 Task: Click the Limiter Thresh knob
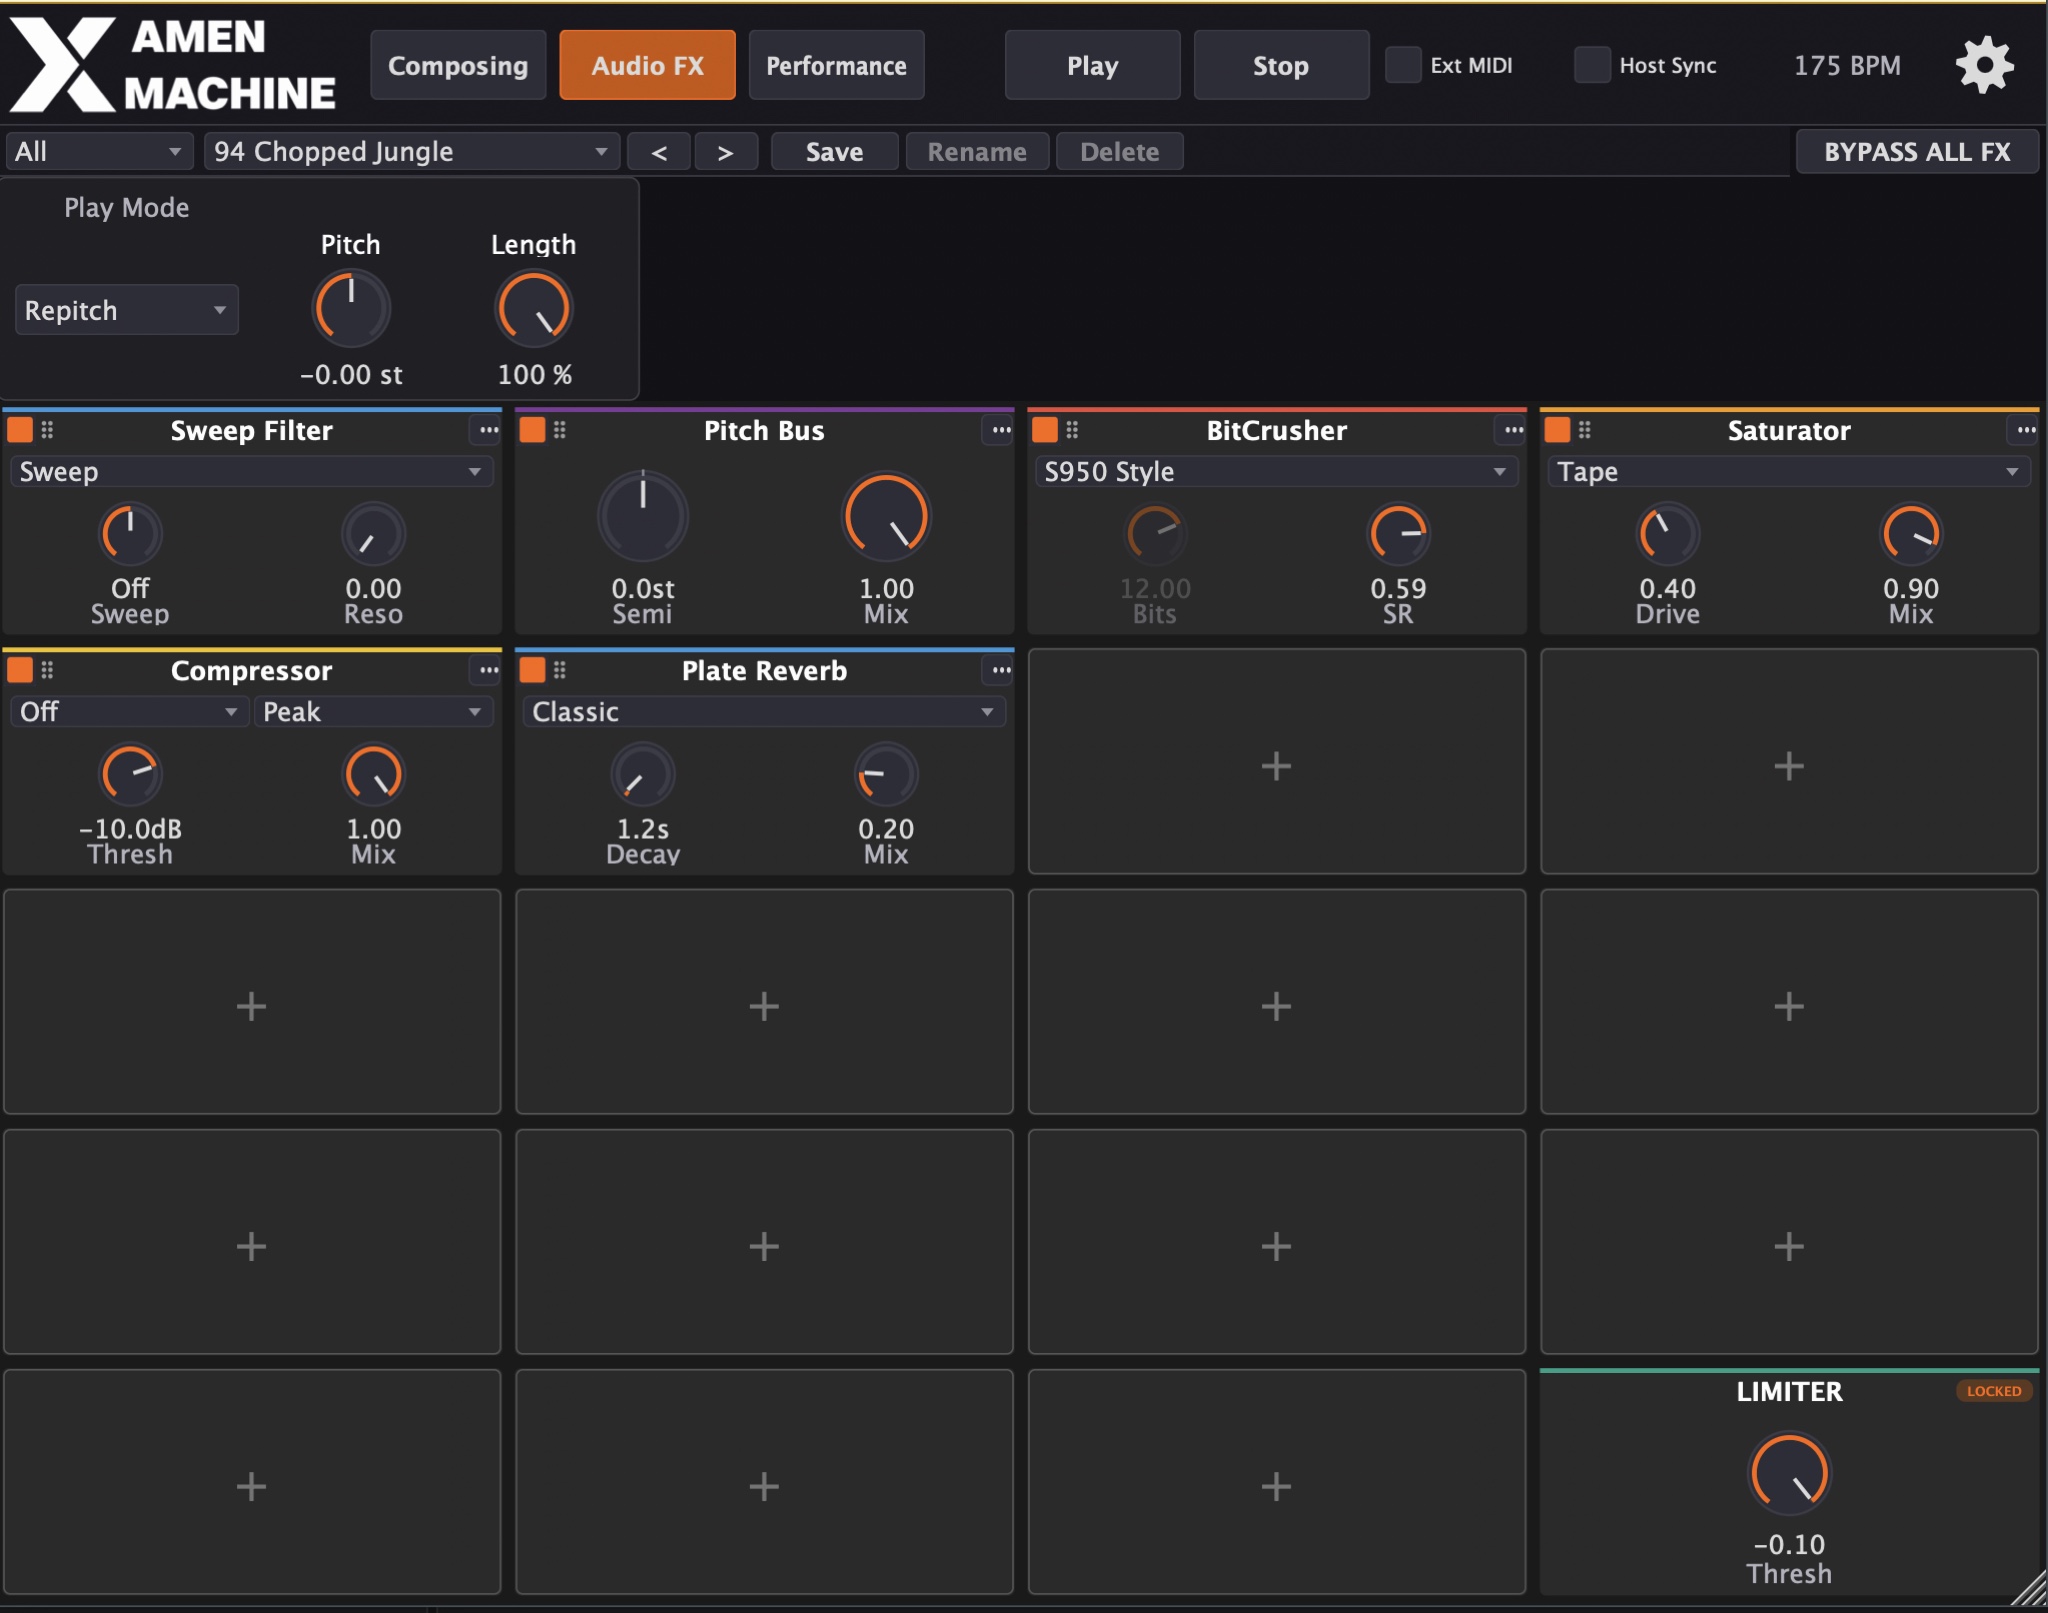tap(1789, 1473)
